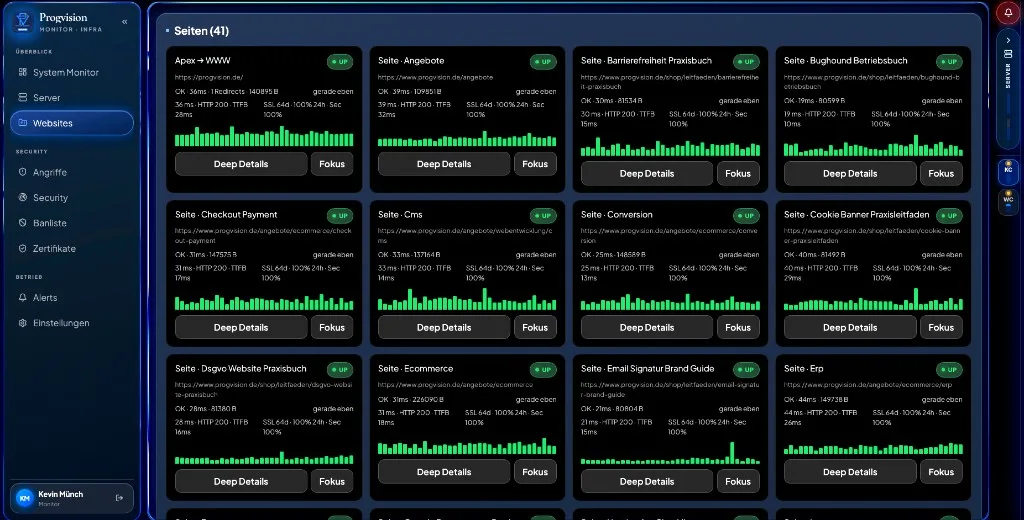
Task: Click UP status badge on Seite · Erp
Action: pyautogui.click(x=950, y=370)
